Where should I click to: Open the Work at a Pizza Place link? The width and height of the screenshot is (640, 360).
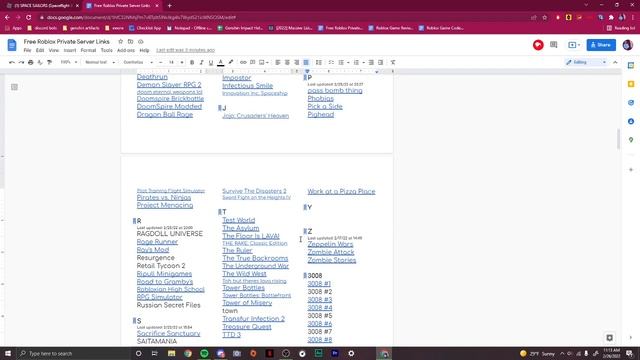click(x=341, y=191)
